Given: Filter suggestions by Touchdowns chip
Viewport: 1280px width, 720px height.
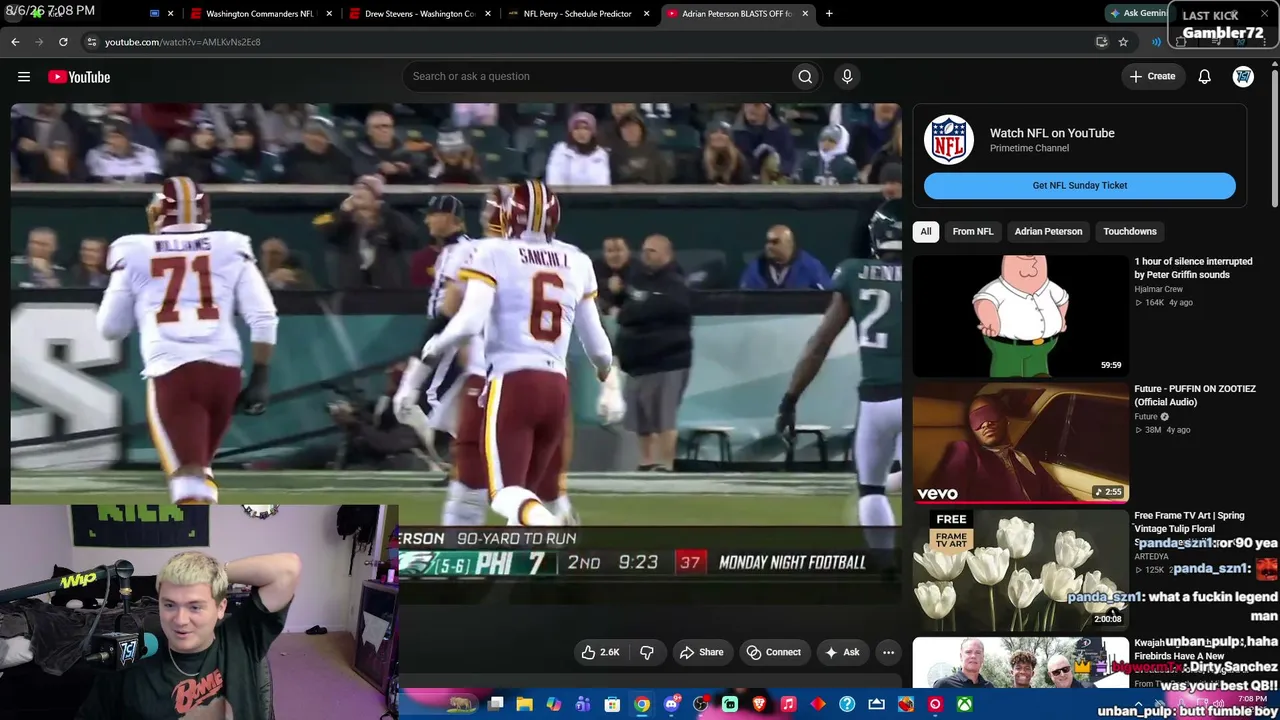Looking at the screenshot, I should point(1130,231).
